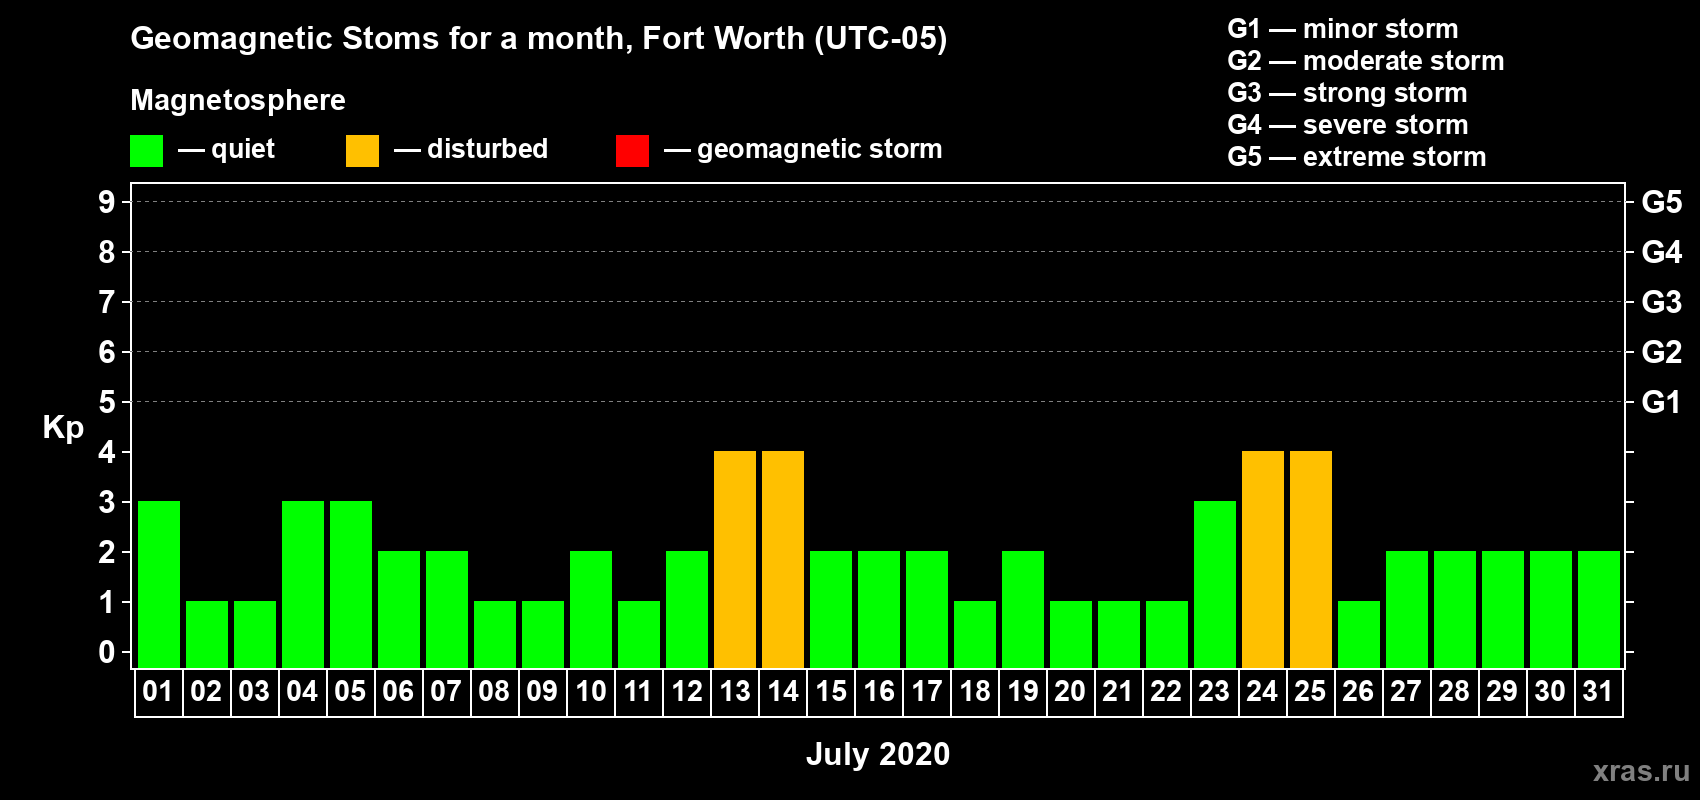Click the Kp axis title
Viewport: 1700px width, 800px height.
pyautogui.click(x=63, y=428)
